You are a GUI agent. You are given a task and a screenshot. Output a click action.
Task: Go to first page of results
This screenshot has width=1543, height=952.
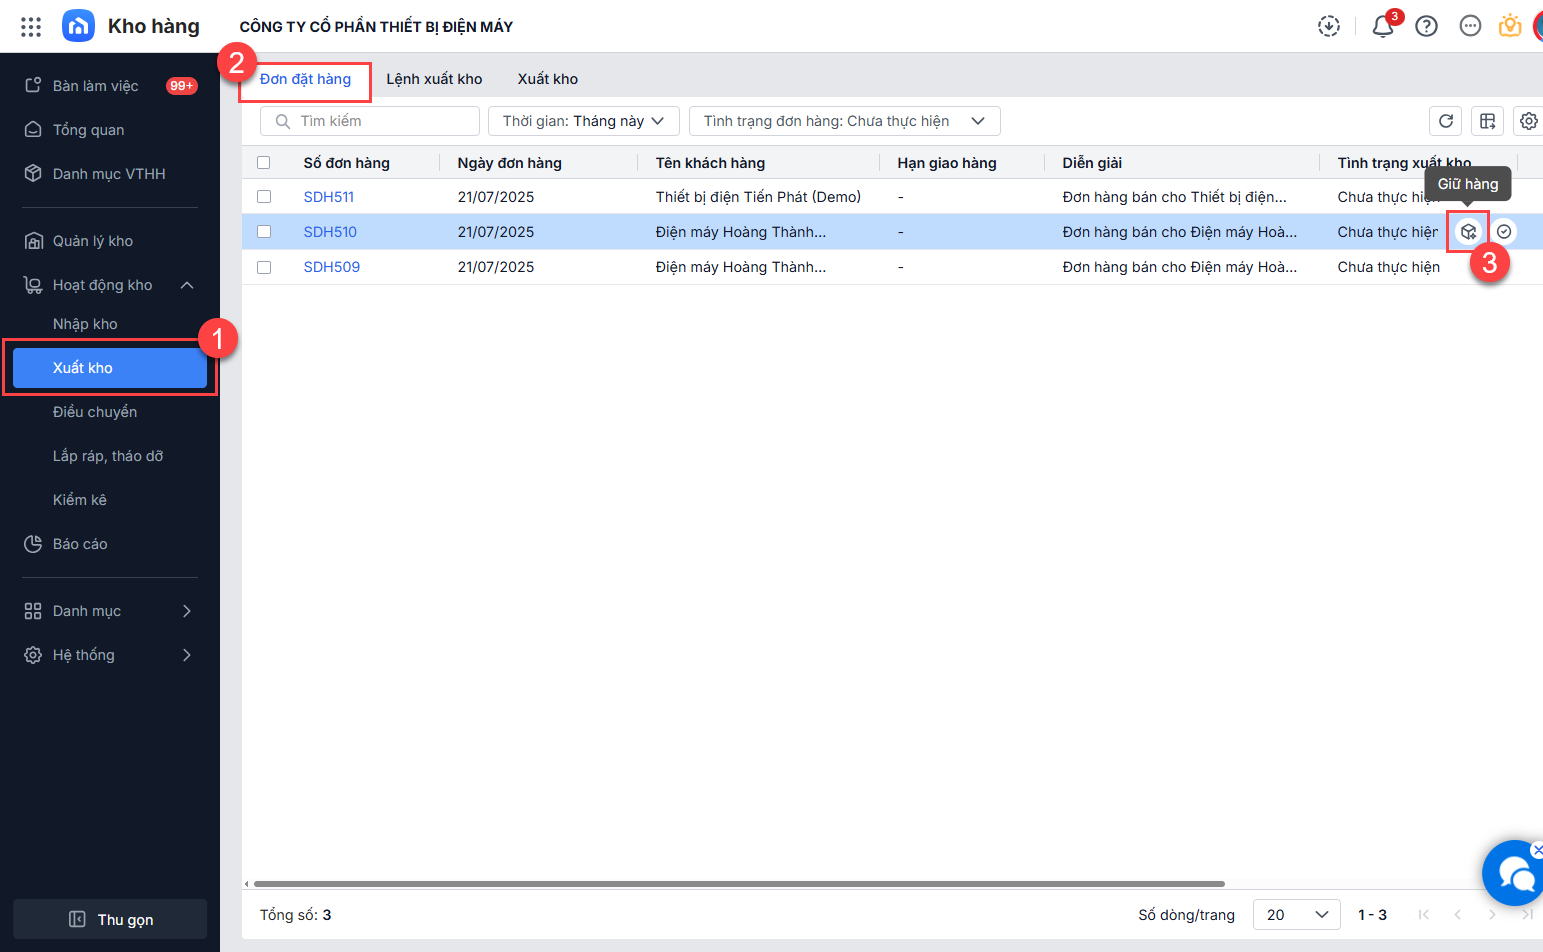(1424, 915)
